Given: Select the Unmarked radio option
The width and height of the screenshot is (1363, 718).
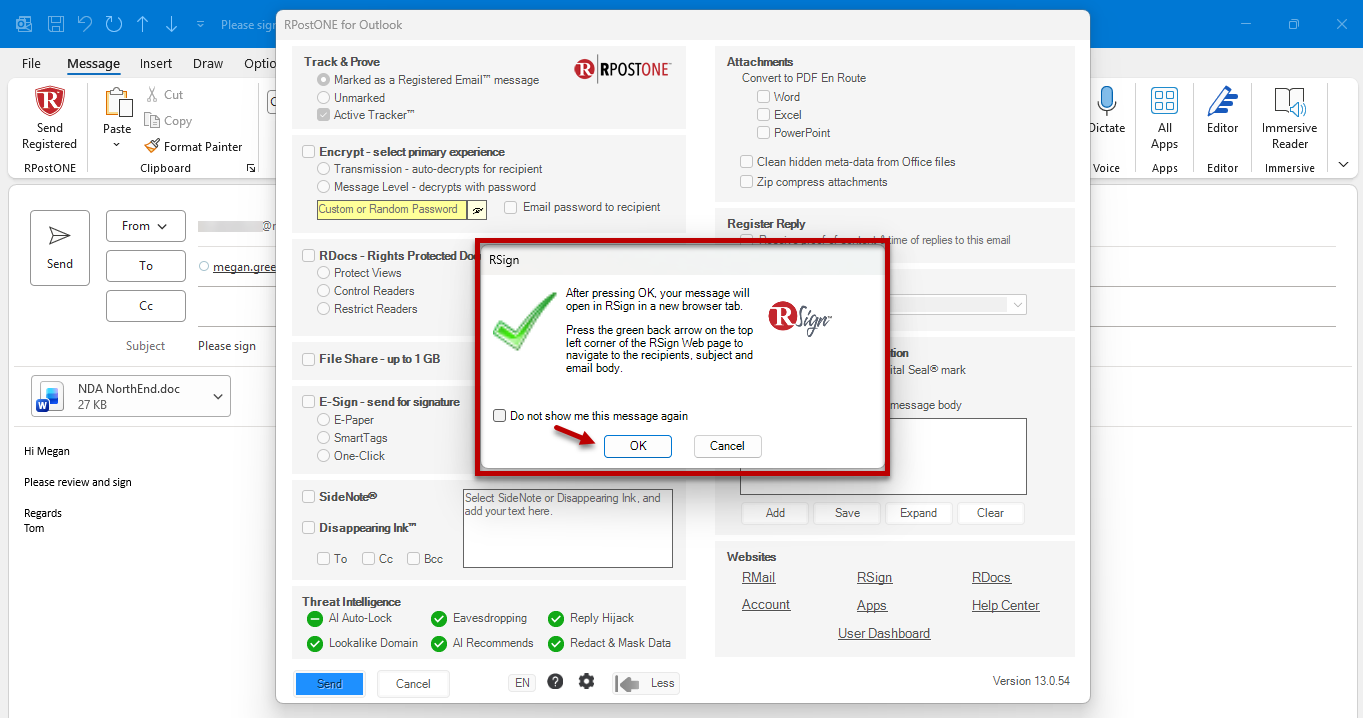Looking at the screenshot, I should (x=323, y=98).
